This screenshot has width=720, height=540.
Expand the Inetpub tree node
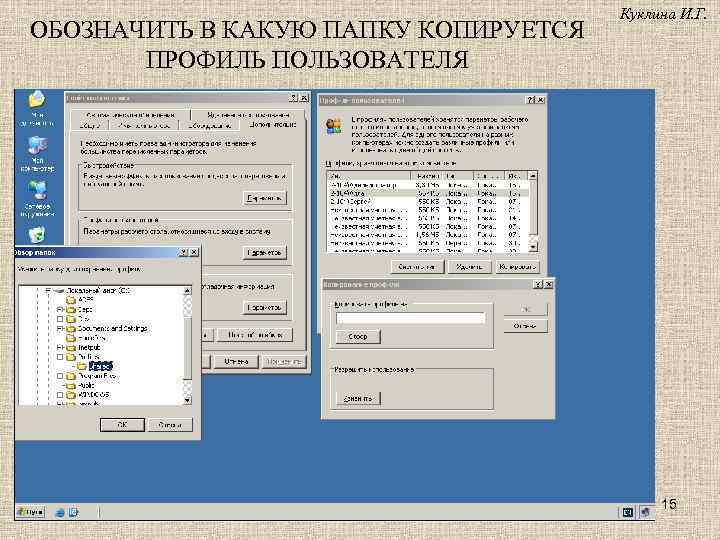click(60, 348)
